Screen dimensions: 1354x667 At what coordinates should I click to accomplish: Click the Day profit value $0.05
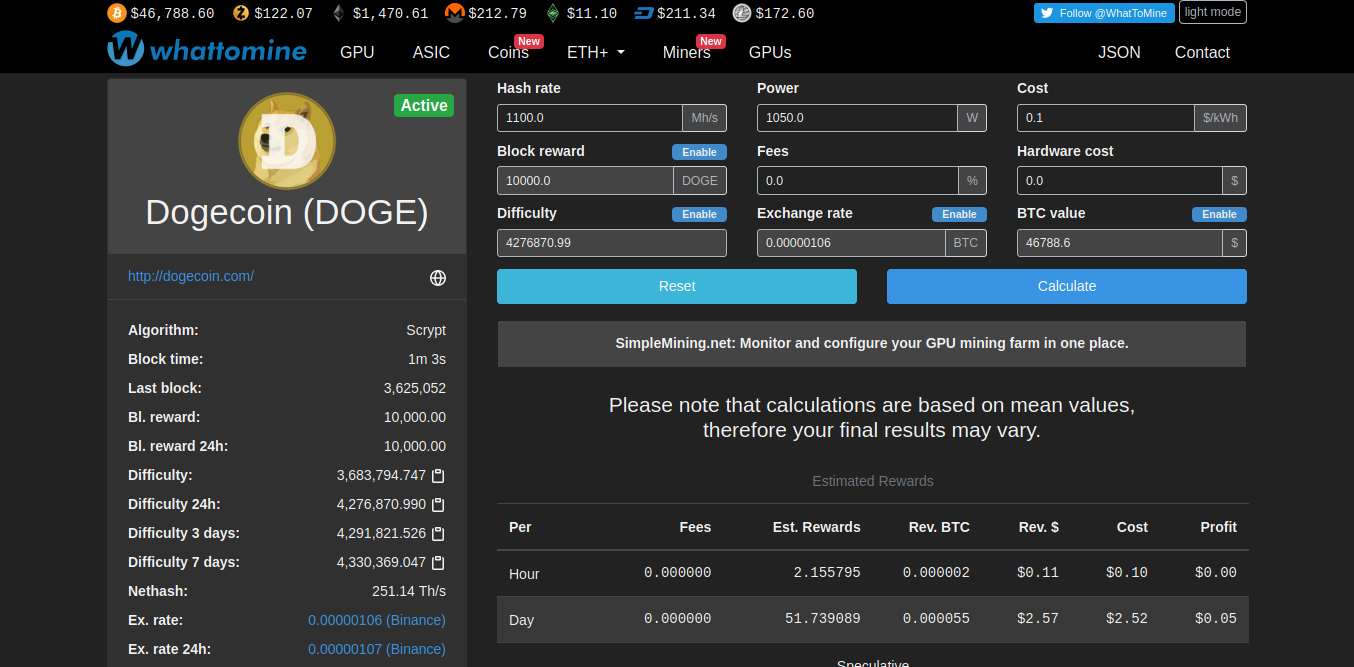coord(1216,619)
